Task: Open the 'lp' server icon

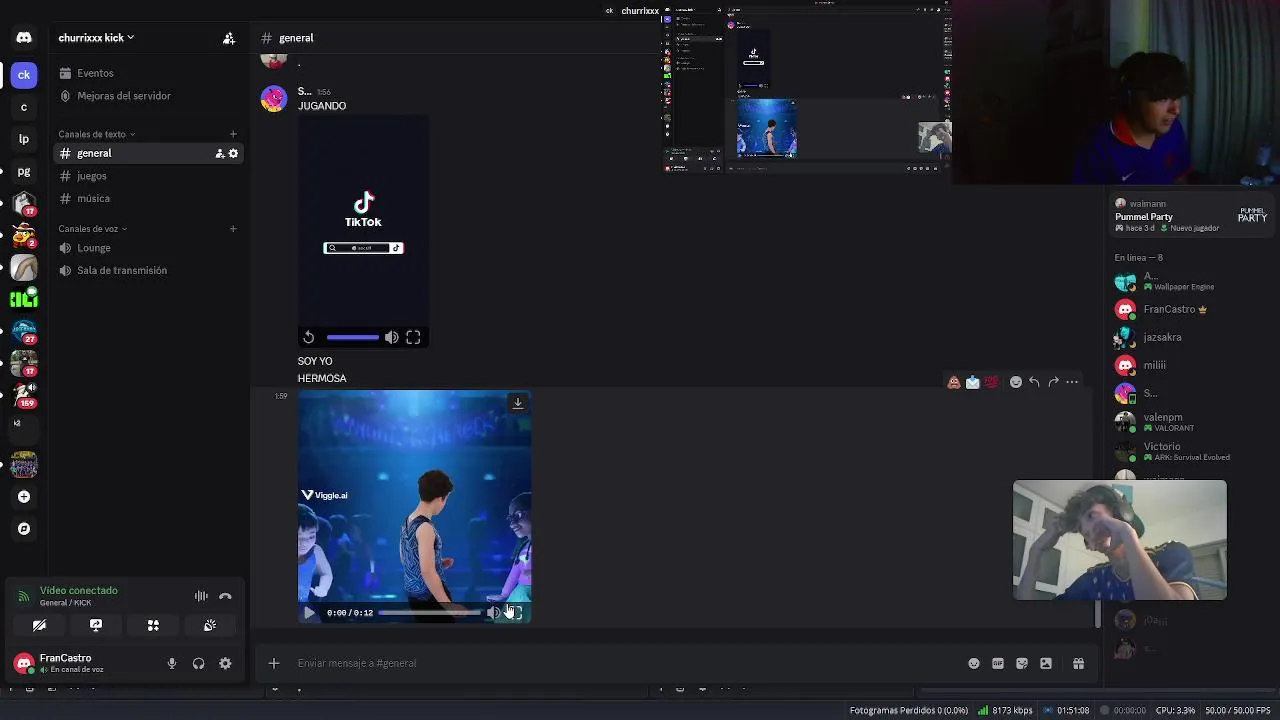Action: click(x=24, y=139)
